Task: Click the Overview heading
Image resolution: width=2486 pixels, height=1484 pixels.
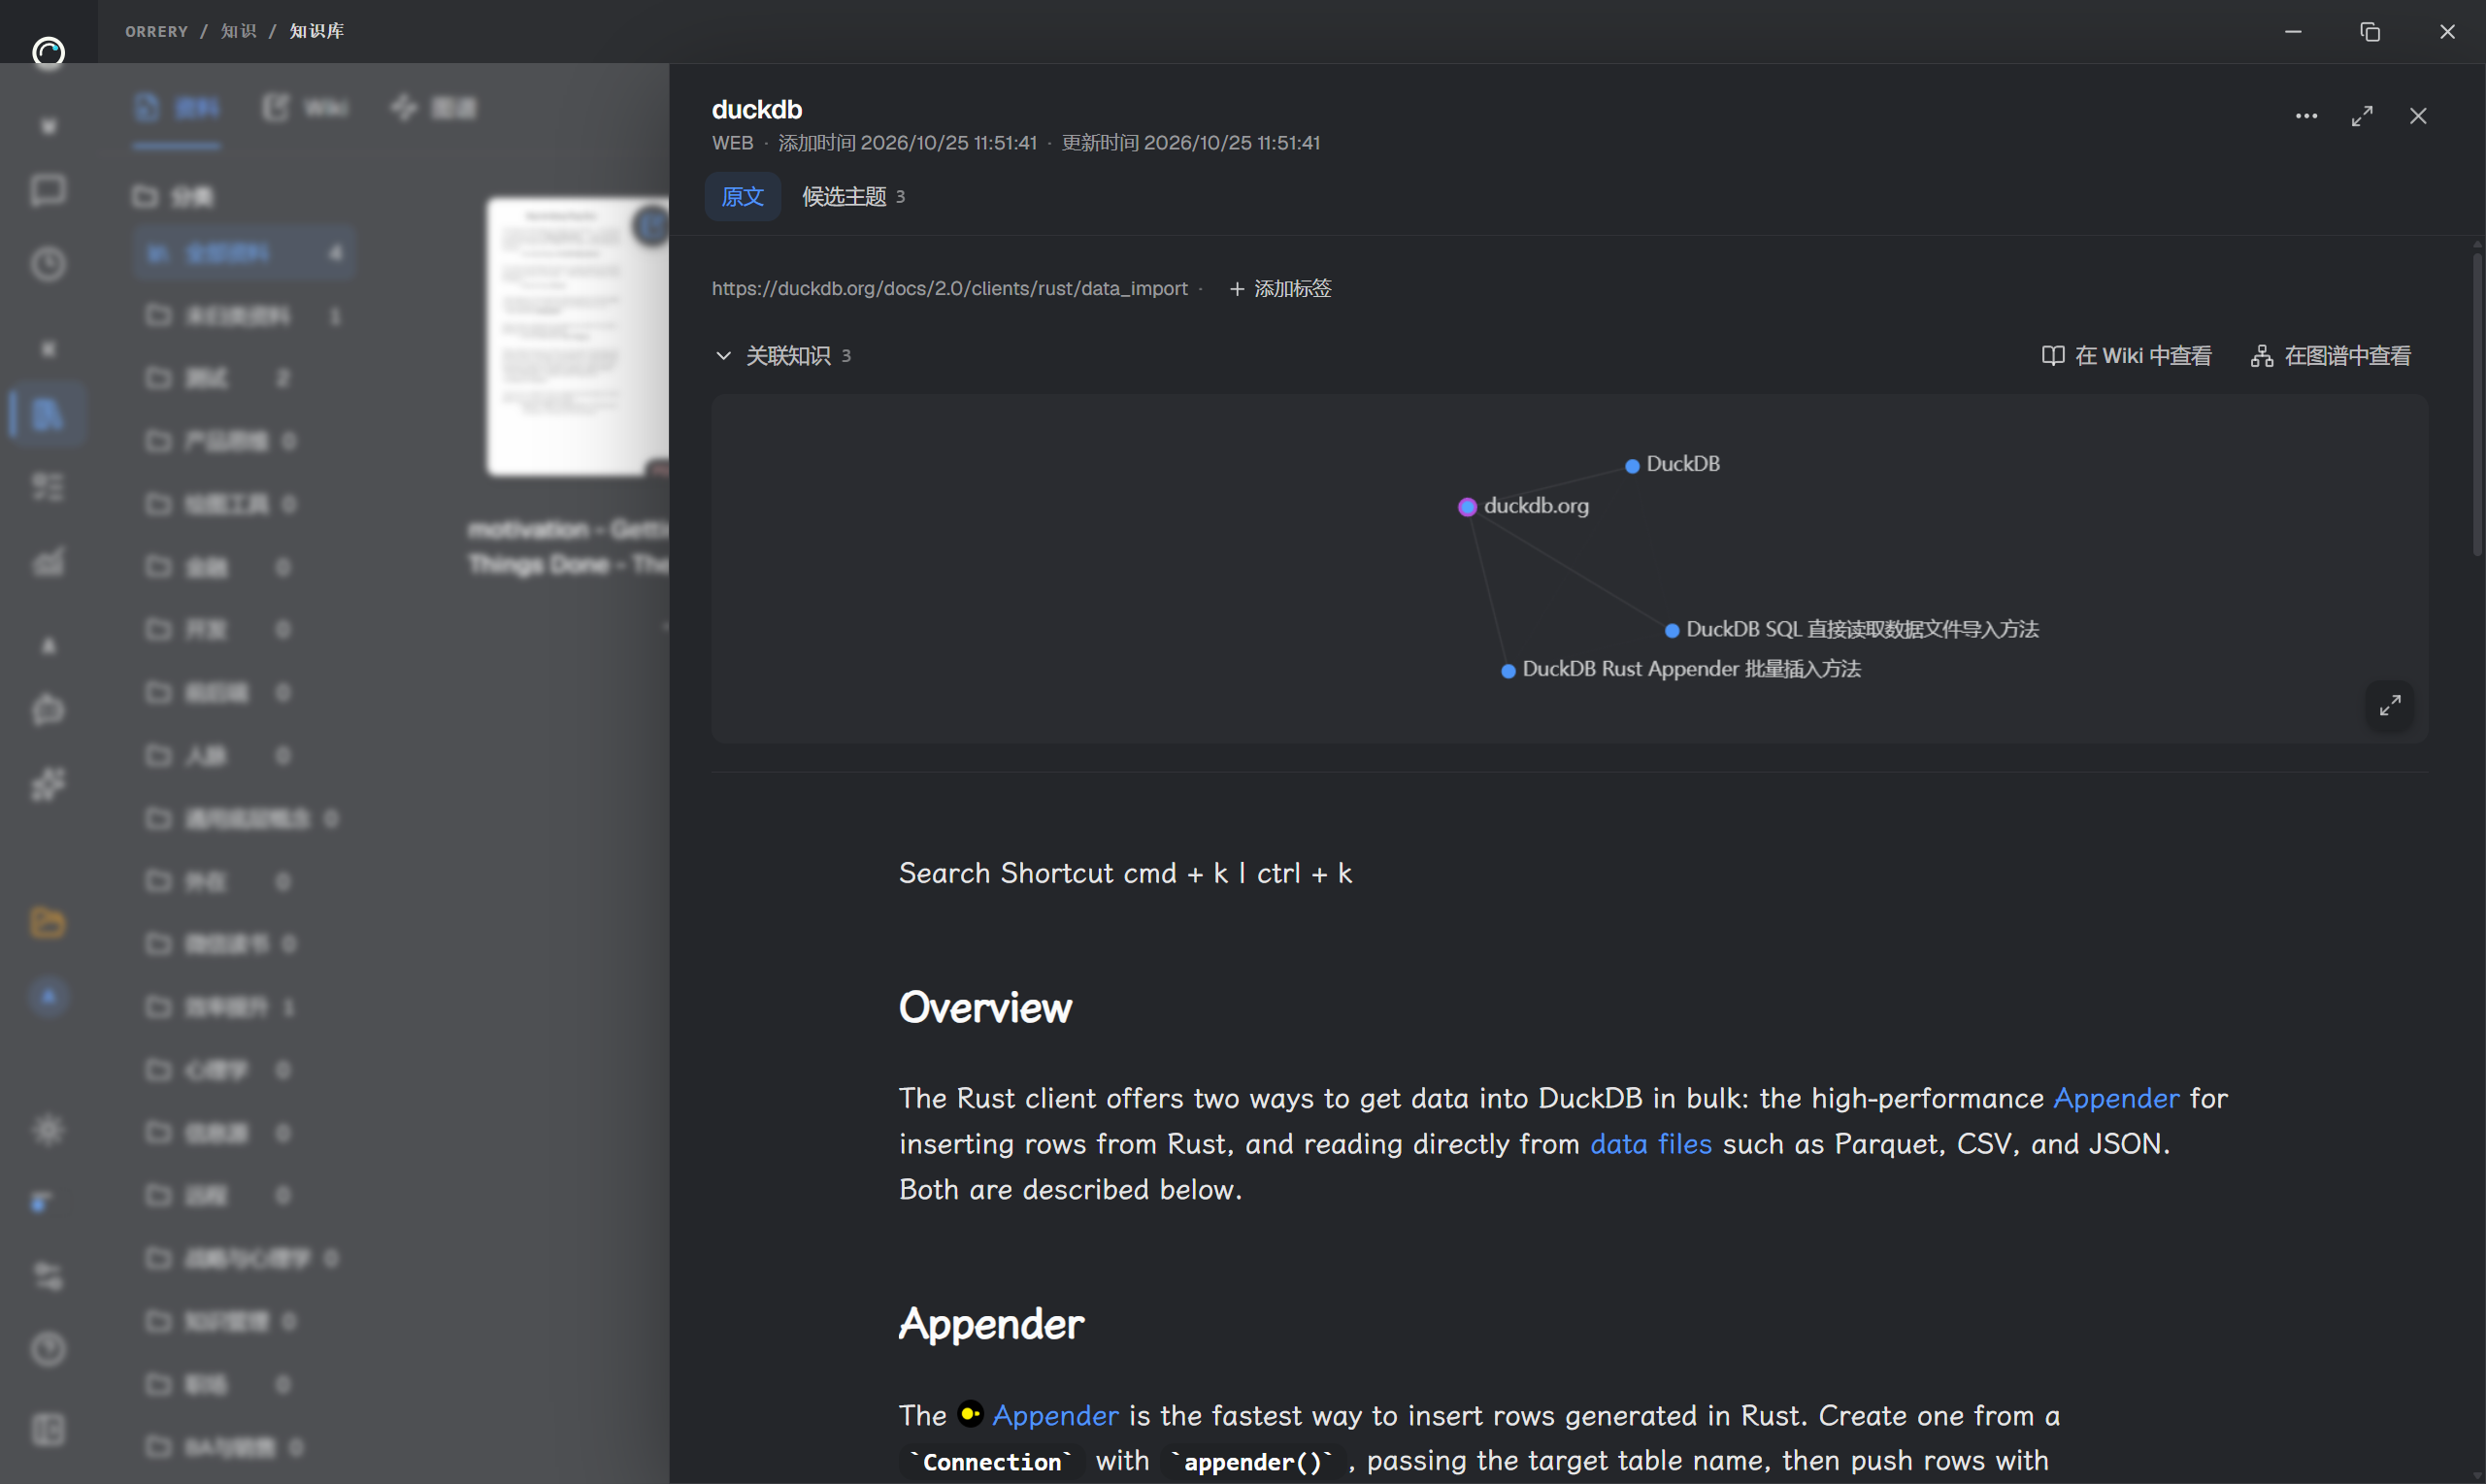Action: point(985,1007)
